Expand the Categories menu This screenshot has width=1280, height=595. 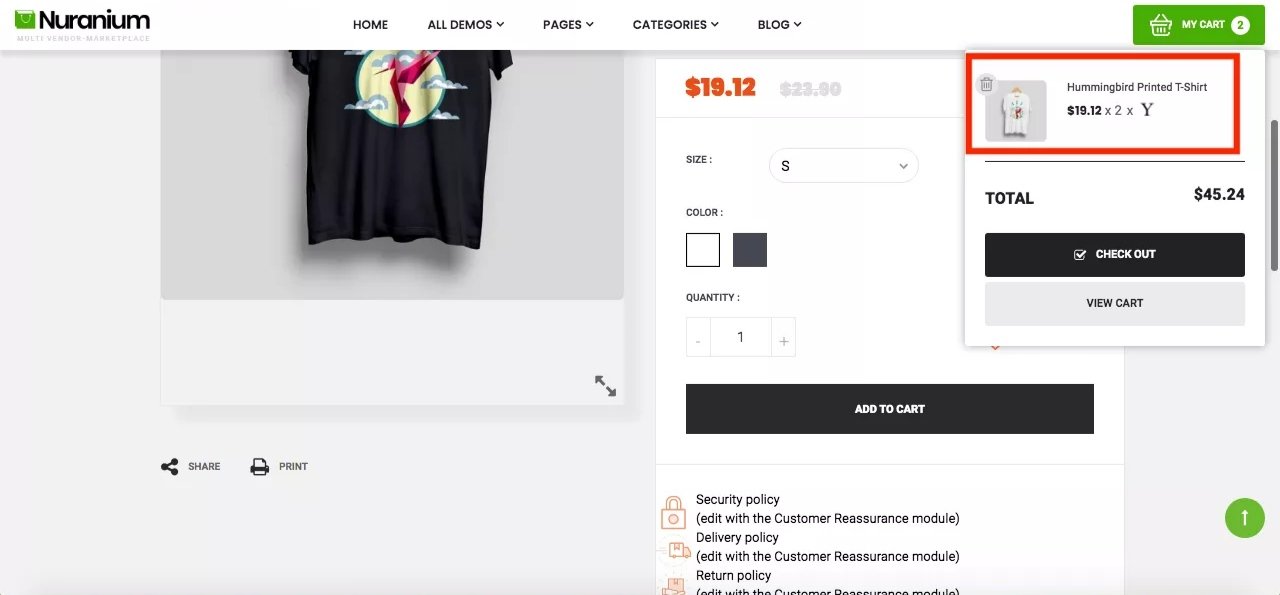click(x=675, y=25)
